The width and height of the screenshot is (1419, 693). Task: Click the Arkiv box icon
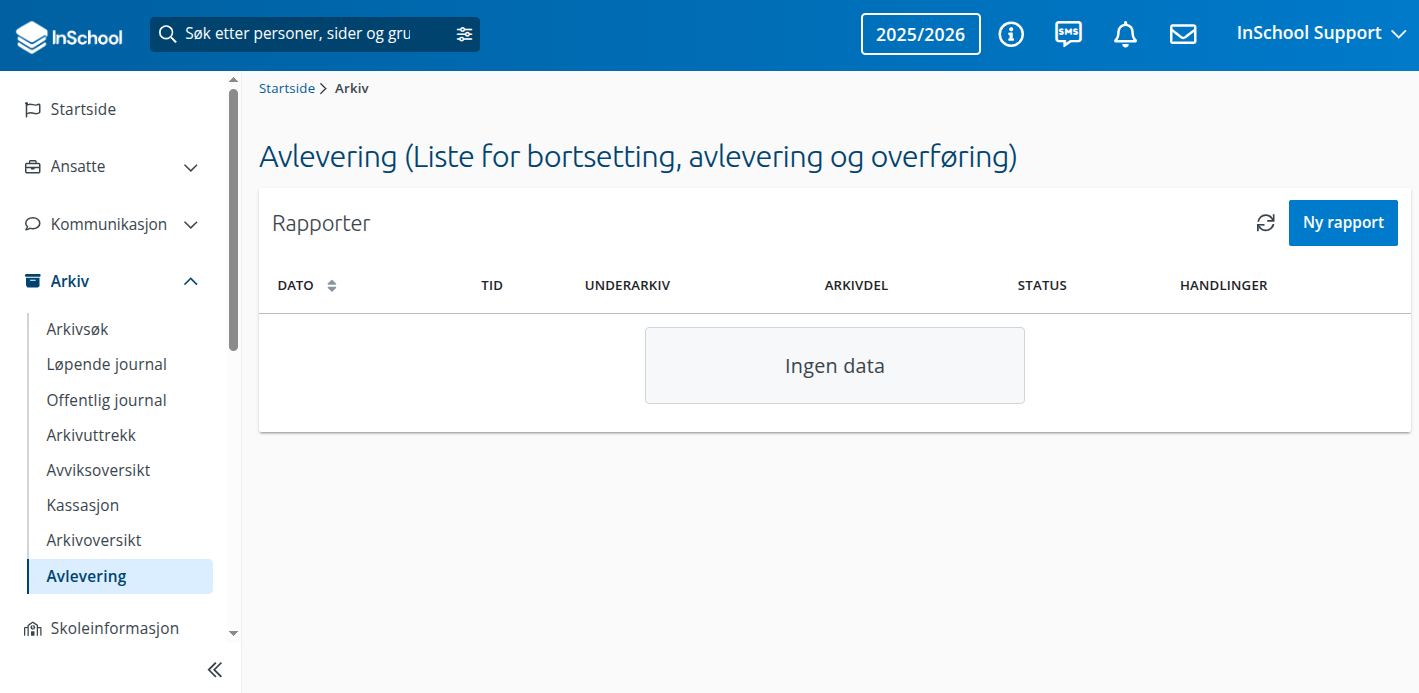(33, 281)
